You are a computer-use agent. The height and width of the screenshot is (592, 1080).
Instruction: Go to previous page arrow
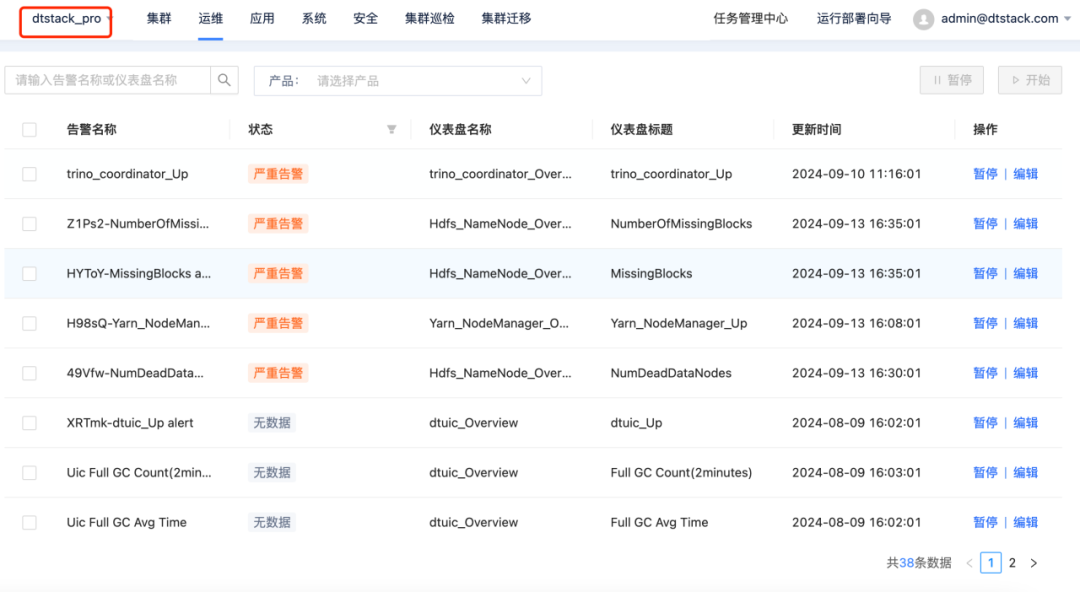(x=969, y=563)
